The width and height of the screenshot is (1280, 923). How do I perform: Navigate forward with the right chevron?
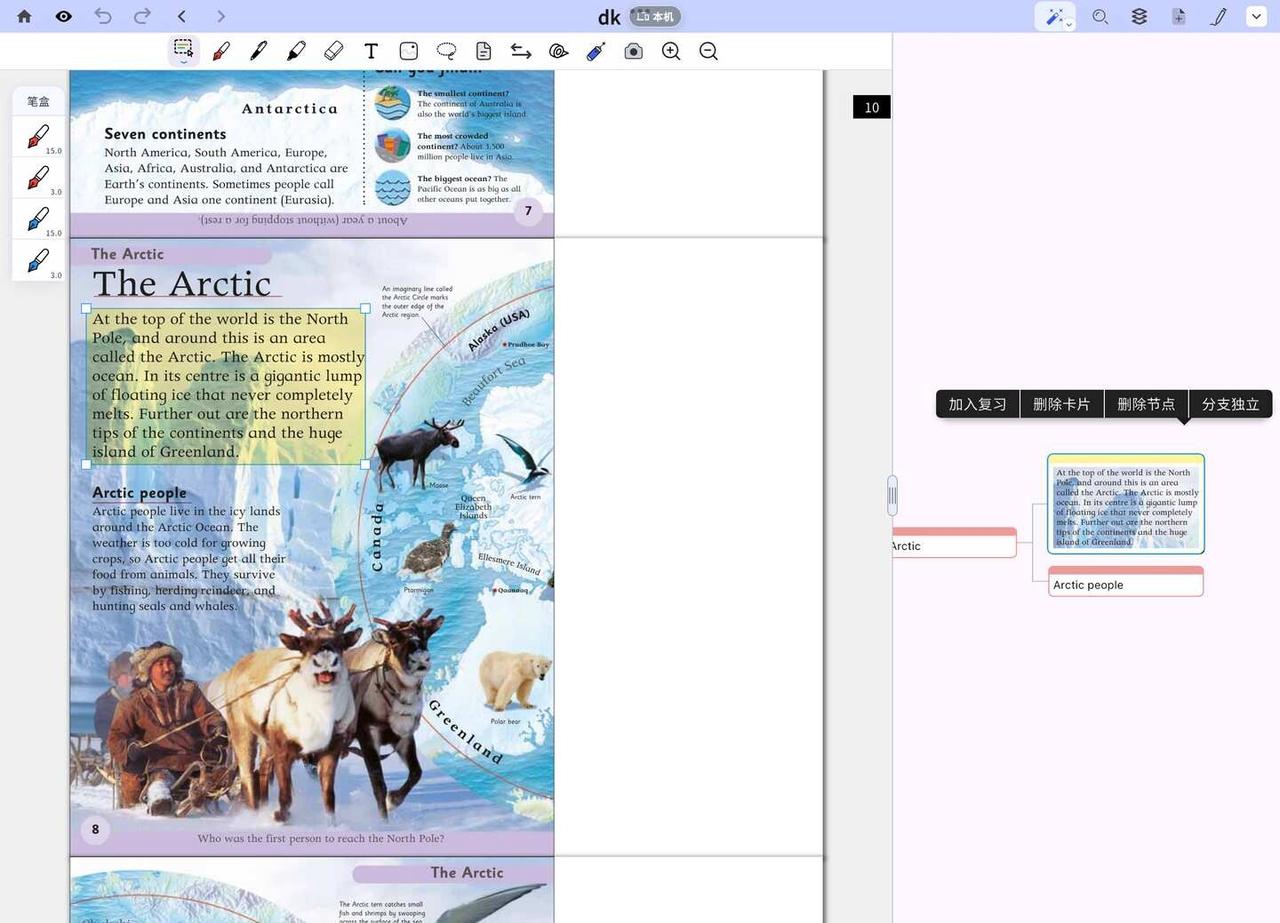tap(221, 16)
